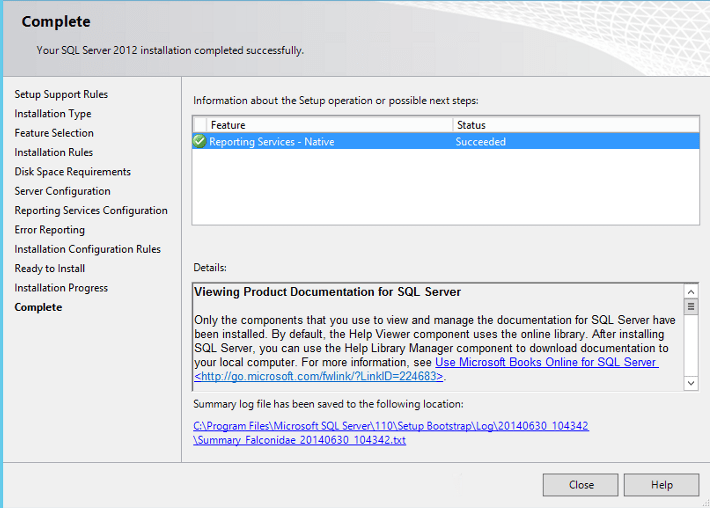This screenshot has height=508, width=710.
Task: Open Server Configuration step
Action: pyautogui.click(x=62, y=191)
